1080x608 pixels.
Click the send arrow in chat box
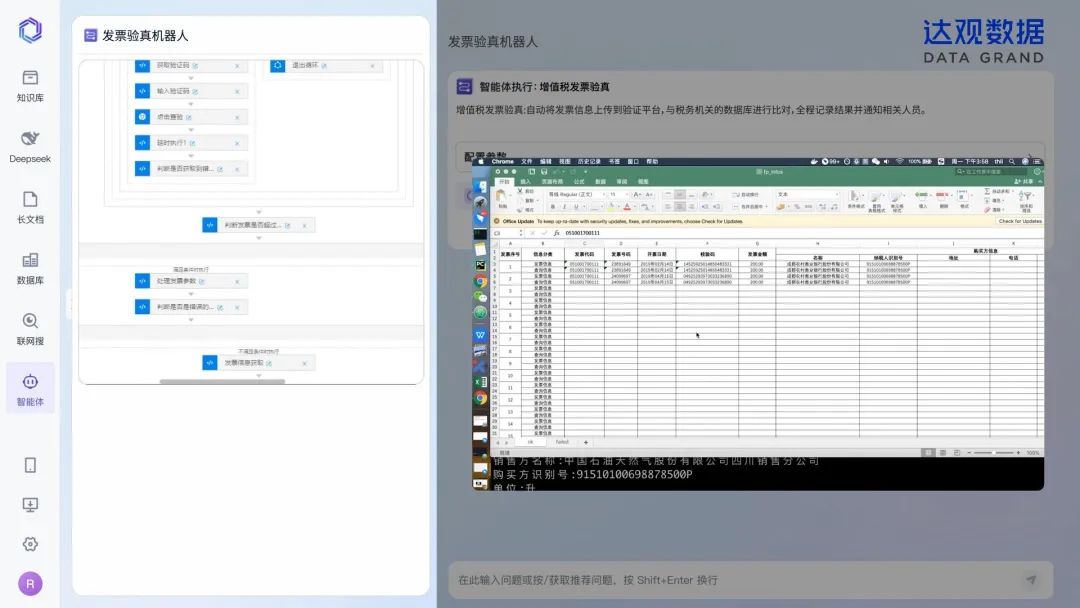pyautogui.click(x=1031, y=580)
